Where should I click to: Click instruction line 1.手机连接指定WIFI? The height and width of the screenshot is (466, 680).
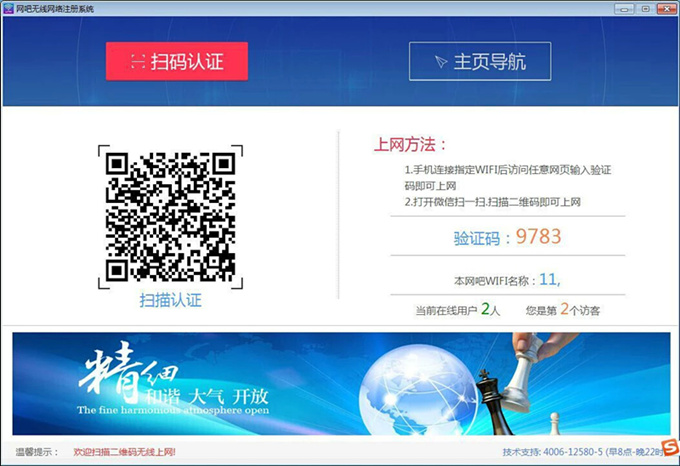(x=508, y=178)
